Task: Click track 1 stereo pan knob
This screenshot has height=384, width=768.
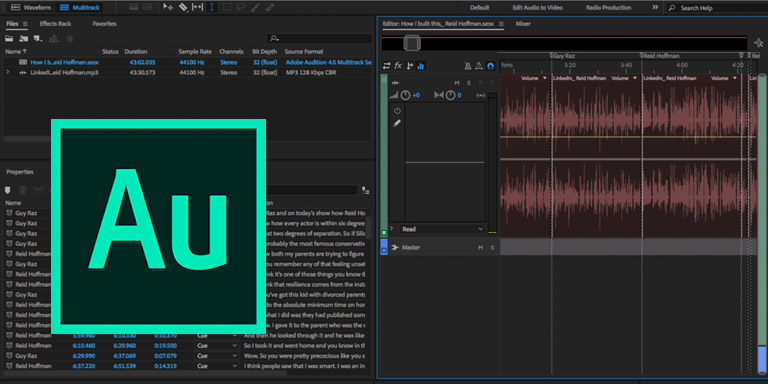Action: [x=450, y=95]
